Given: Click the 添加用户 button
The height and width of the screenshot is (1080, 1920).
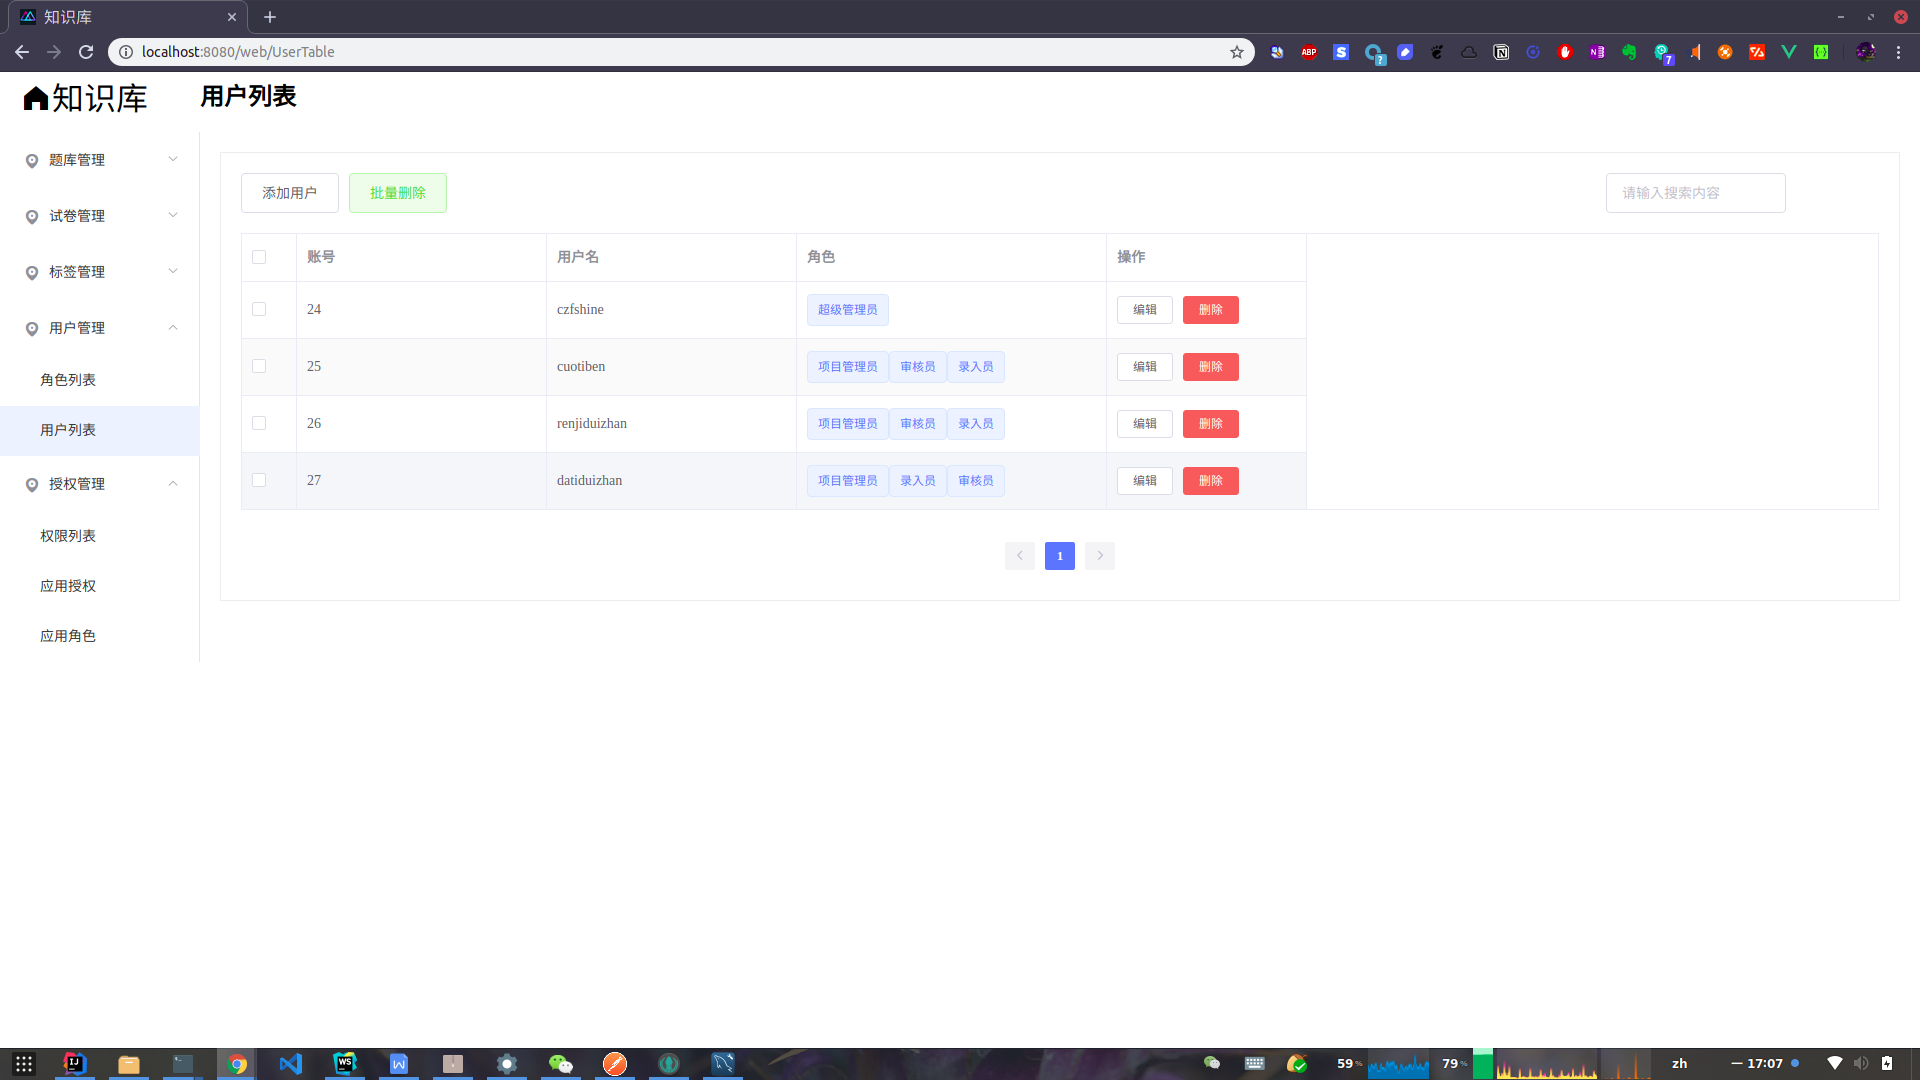Looking at the screenshot, I should tap(290, 193).
